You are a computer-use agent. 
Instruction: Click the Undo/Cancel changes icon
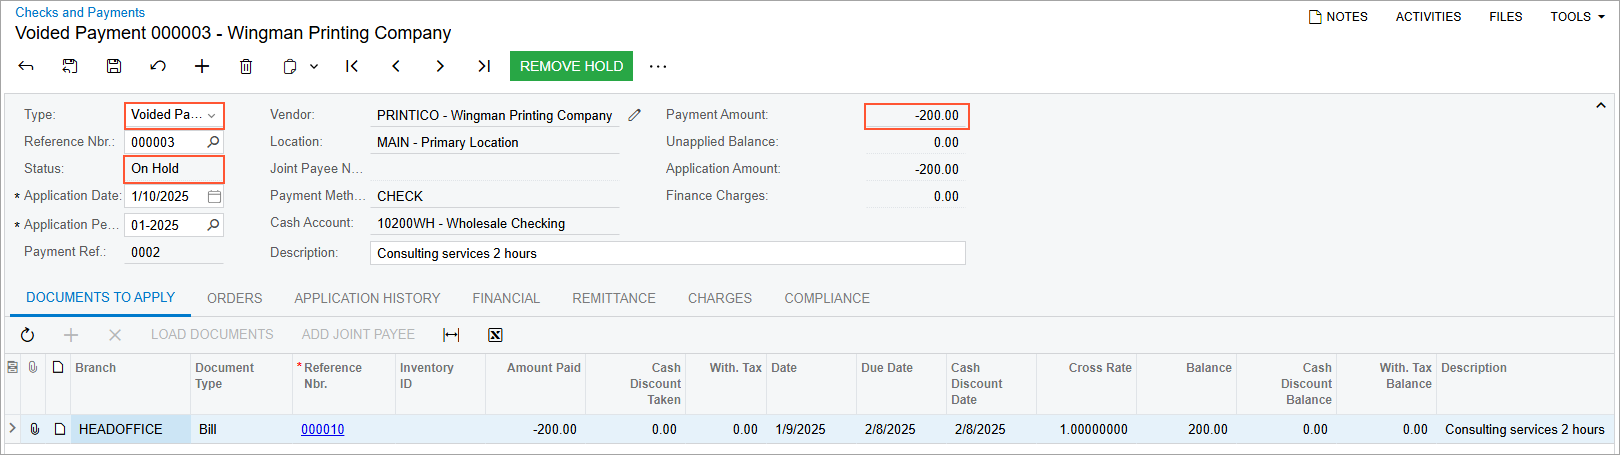pos(158,66)
